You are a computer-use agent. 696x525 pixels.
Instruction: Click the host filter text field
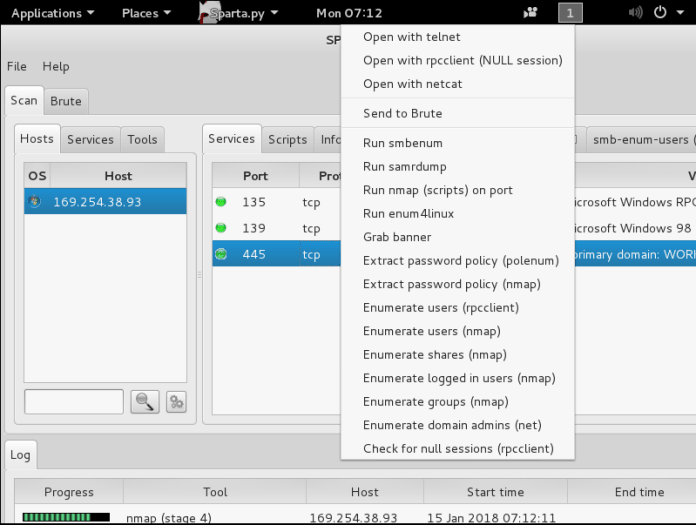point(74,401)
